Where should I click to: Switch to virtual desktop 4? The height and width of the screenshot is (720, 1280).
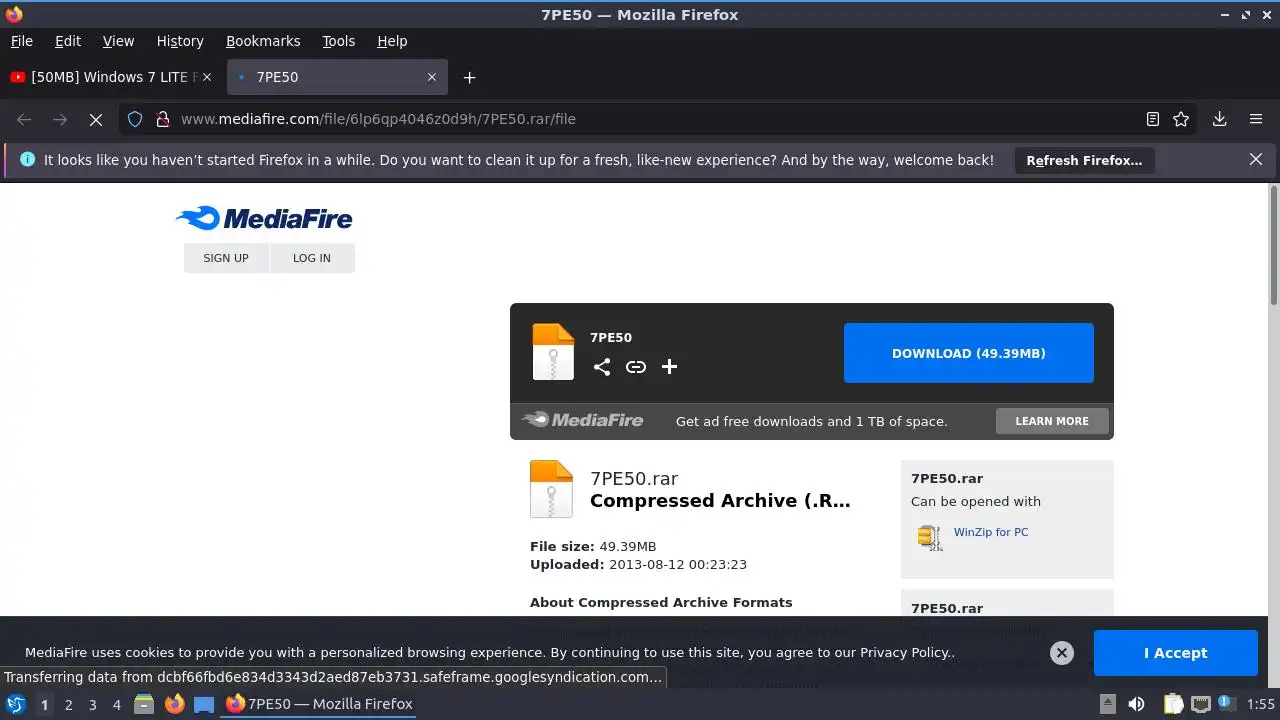point(116,704)
